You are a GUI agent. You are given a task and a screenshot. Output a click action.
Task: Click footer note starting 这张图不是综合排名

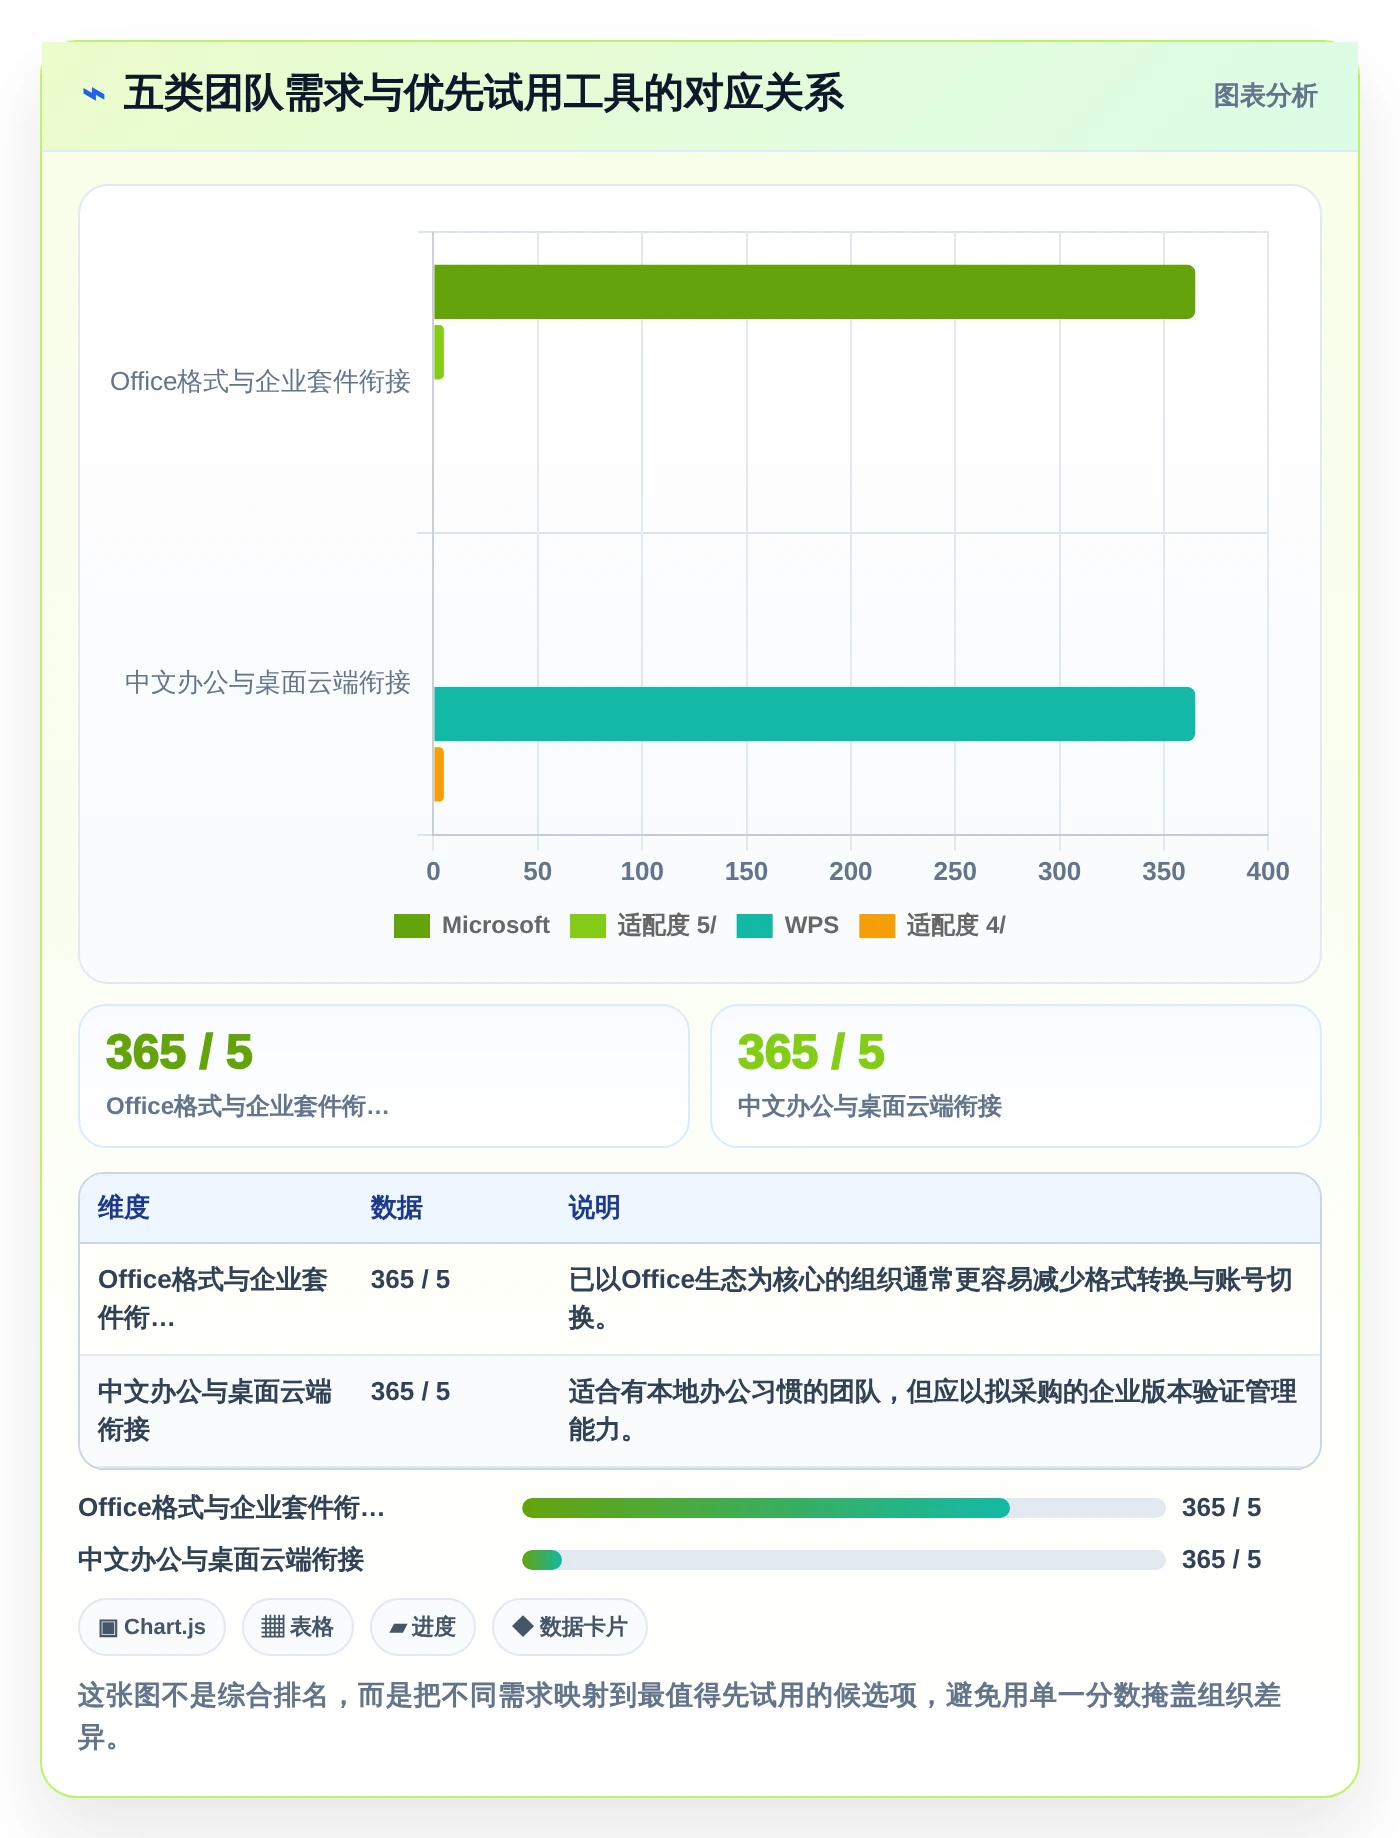[680, 1716]
